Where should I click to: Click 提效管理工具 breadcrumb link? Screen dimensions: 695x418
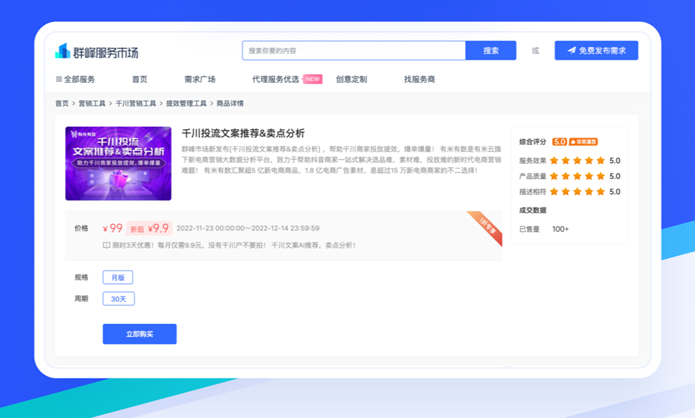tap(186, 103)
